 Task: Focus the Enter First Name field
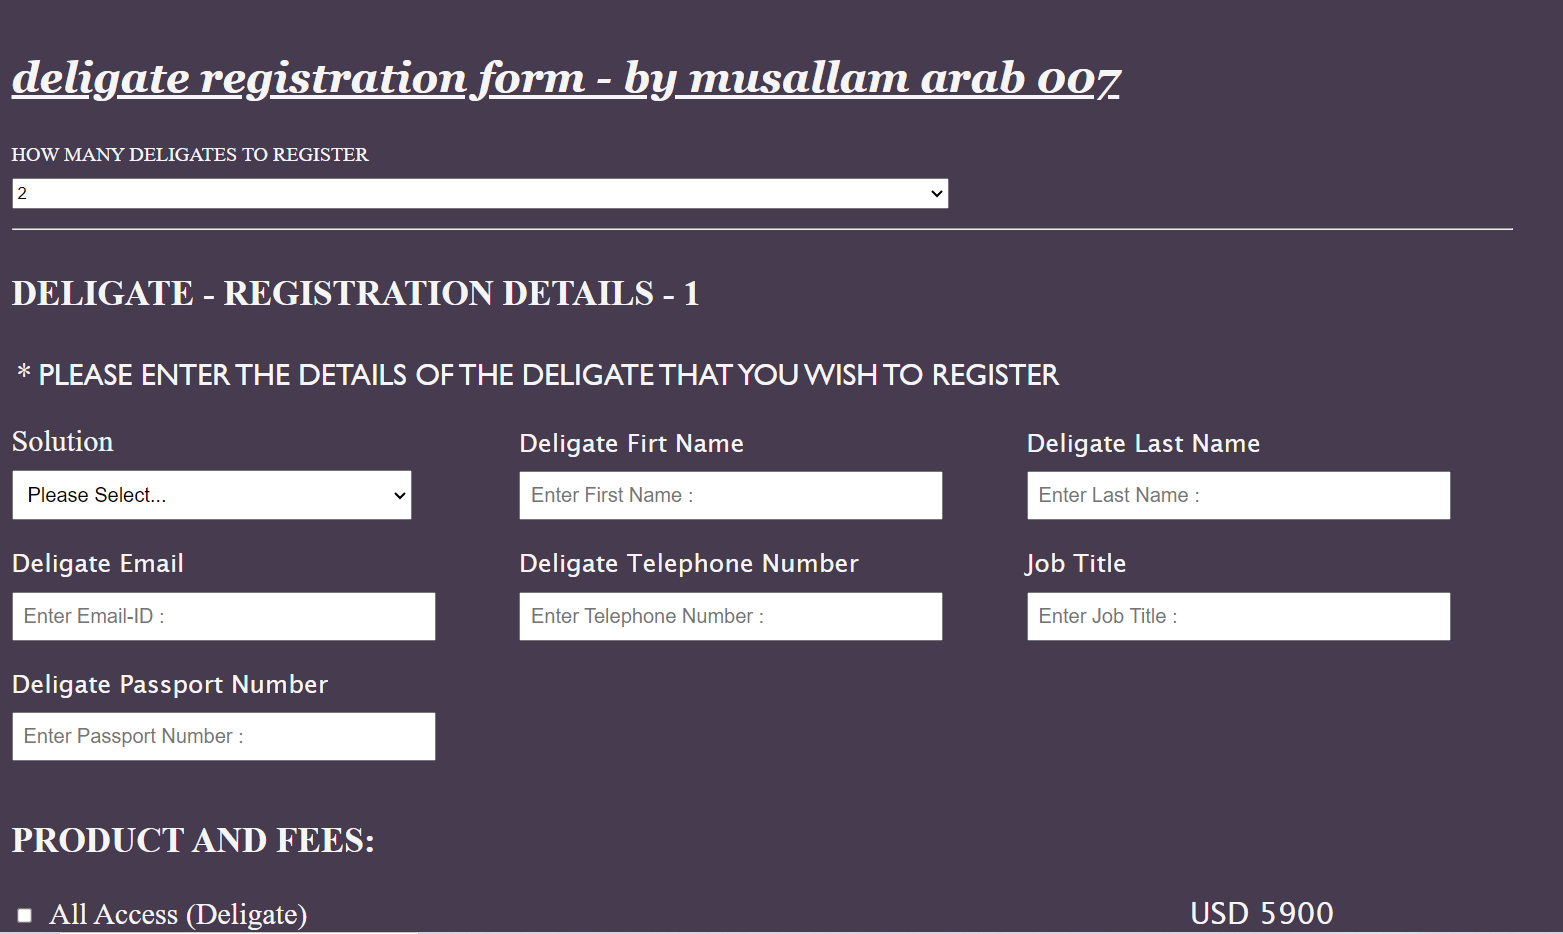[731, 495]
